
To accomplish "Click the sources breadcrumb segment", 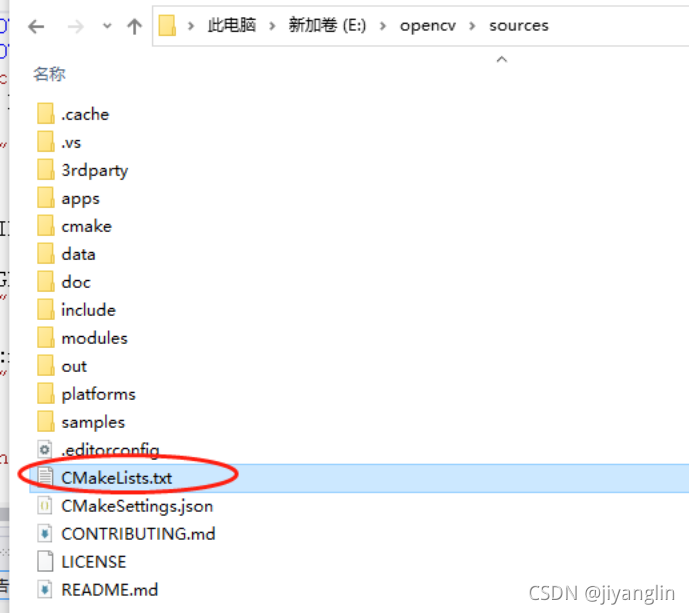I will tap(519, 26).
